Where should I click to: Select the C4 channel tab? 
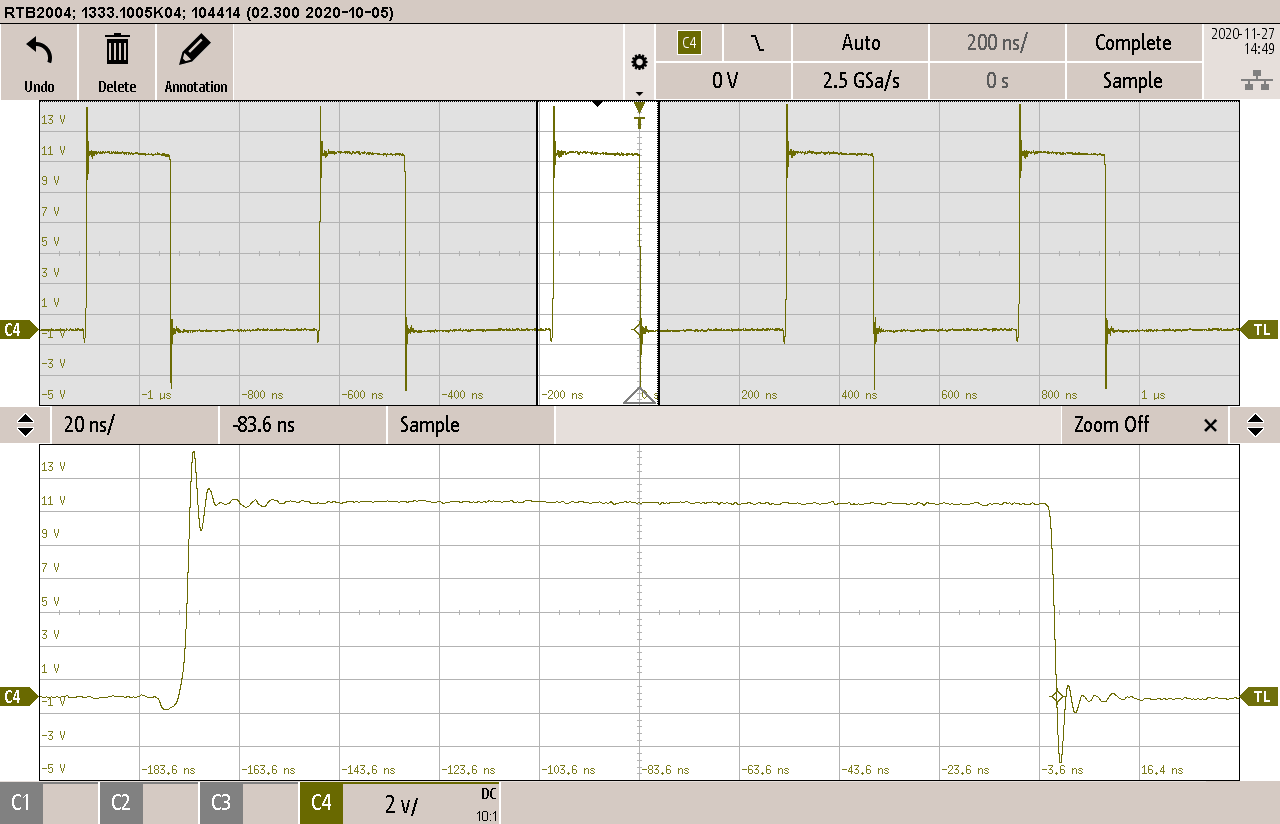tap(321, 803)
